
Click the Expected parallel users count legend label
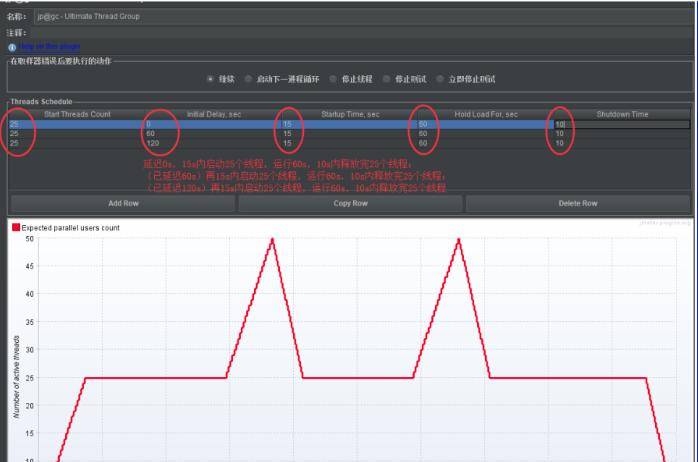(70, 228)
